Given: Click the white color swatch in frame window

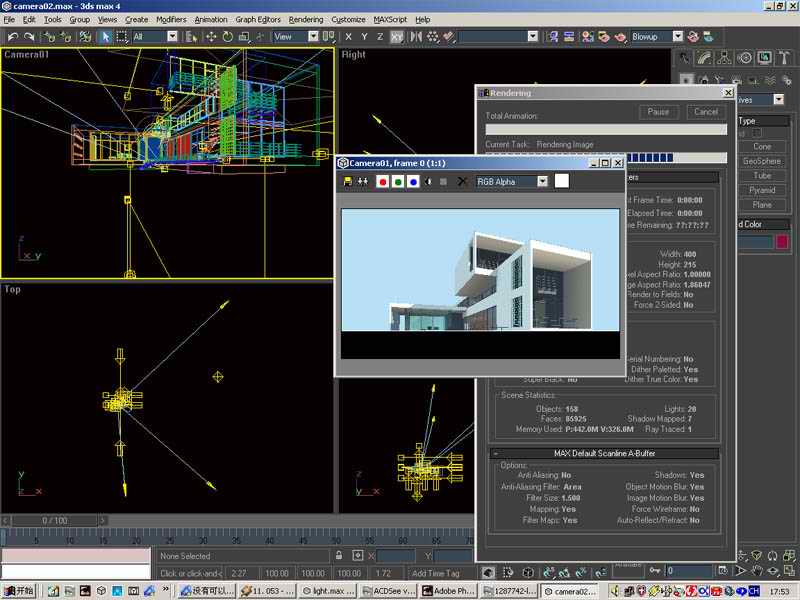Looking at the screenshot, I should click(562, 182).
